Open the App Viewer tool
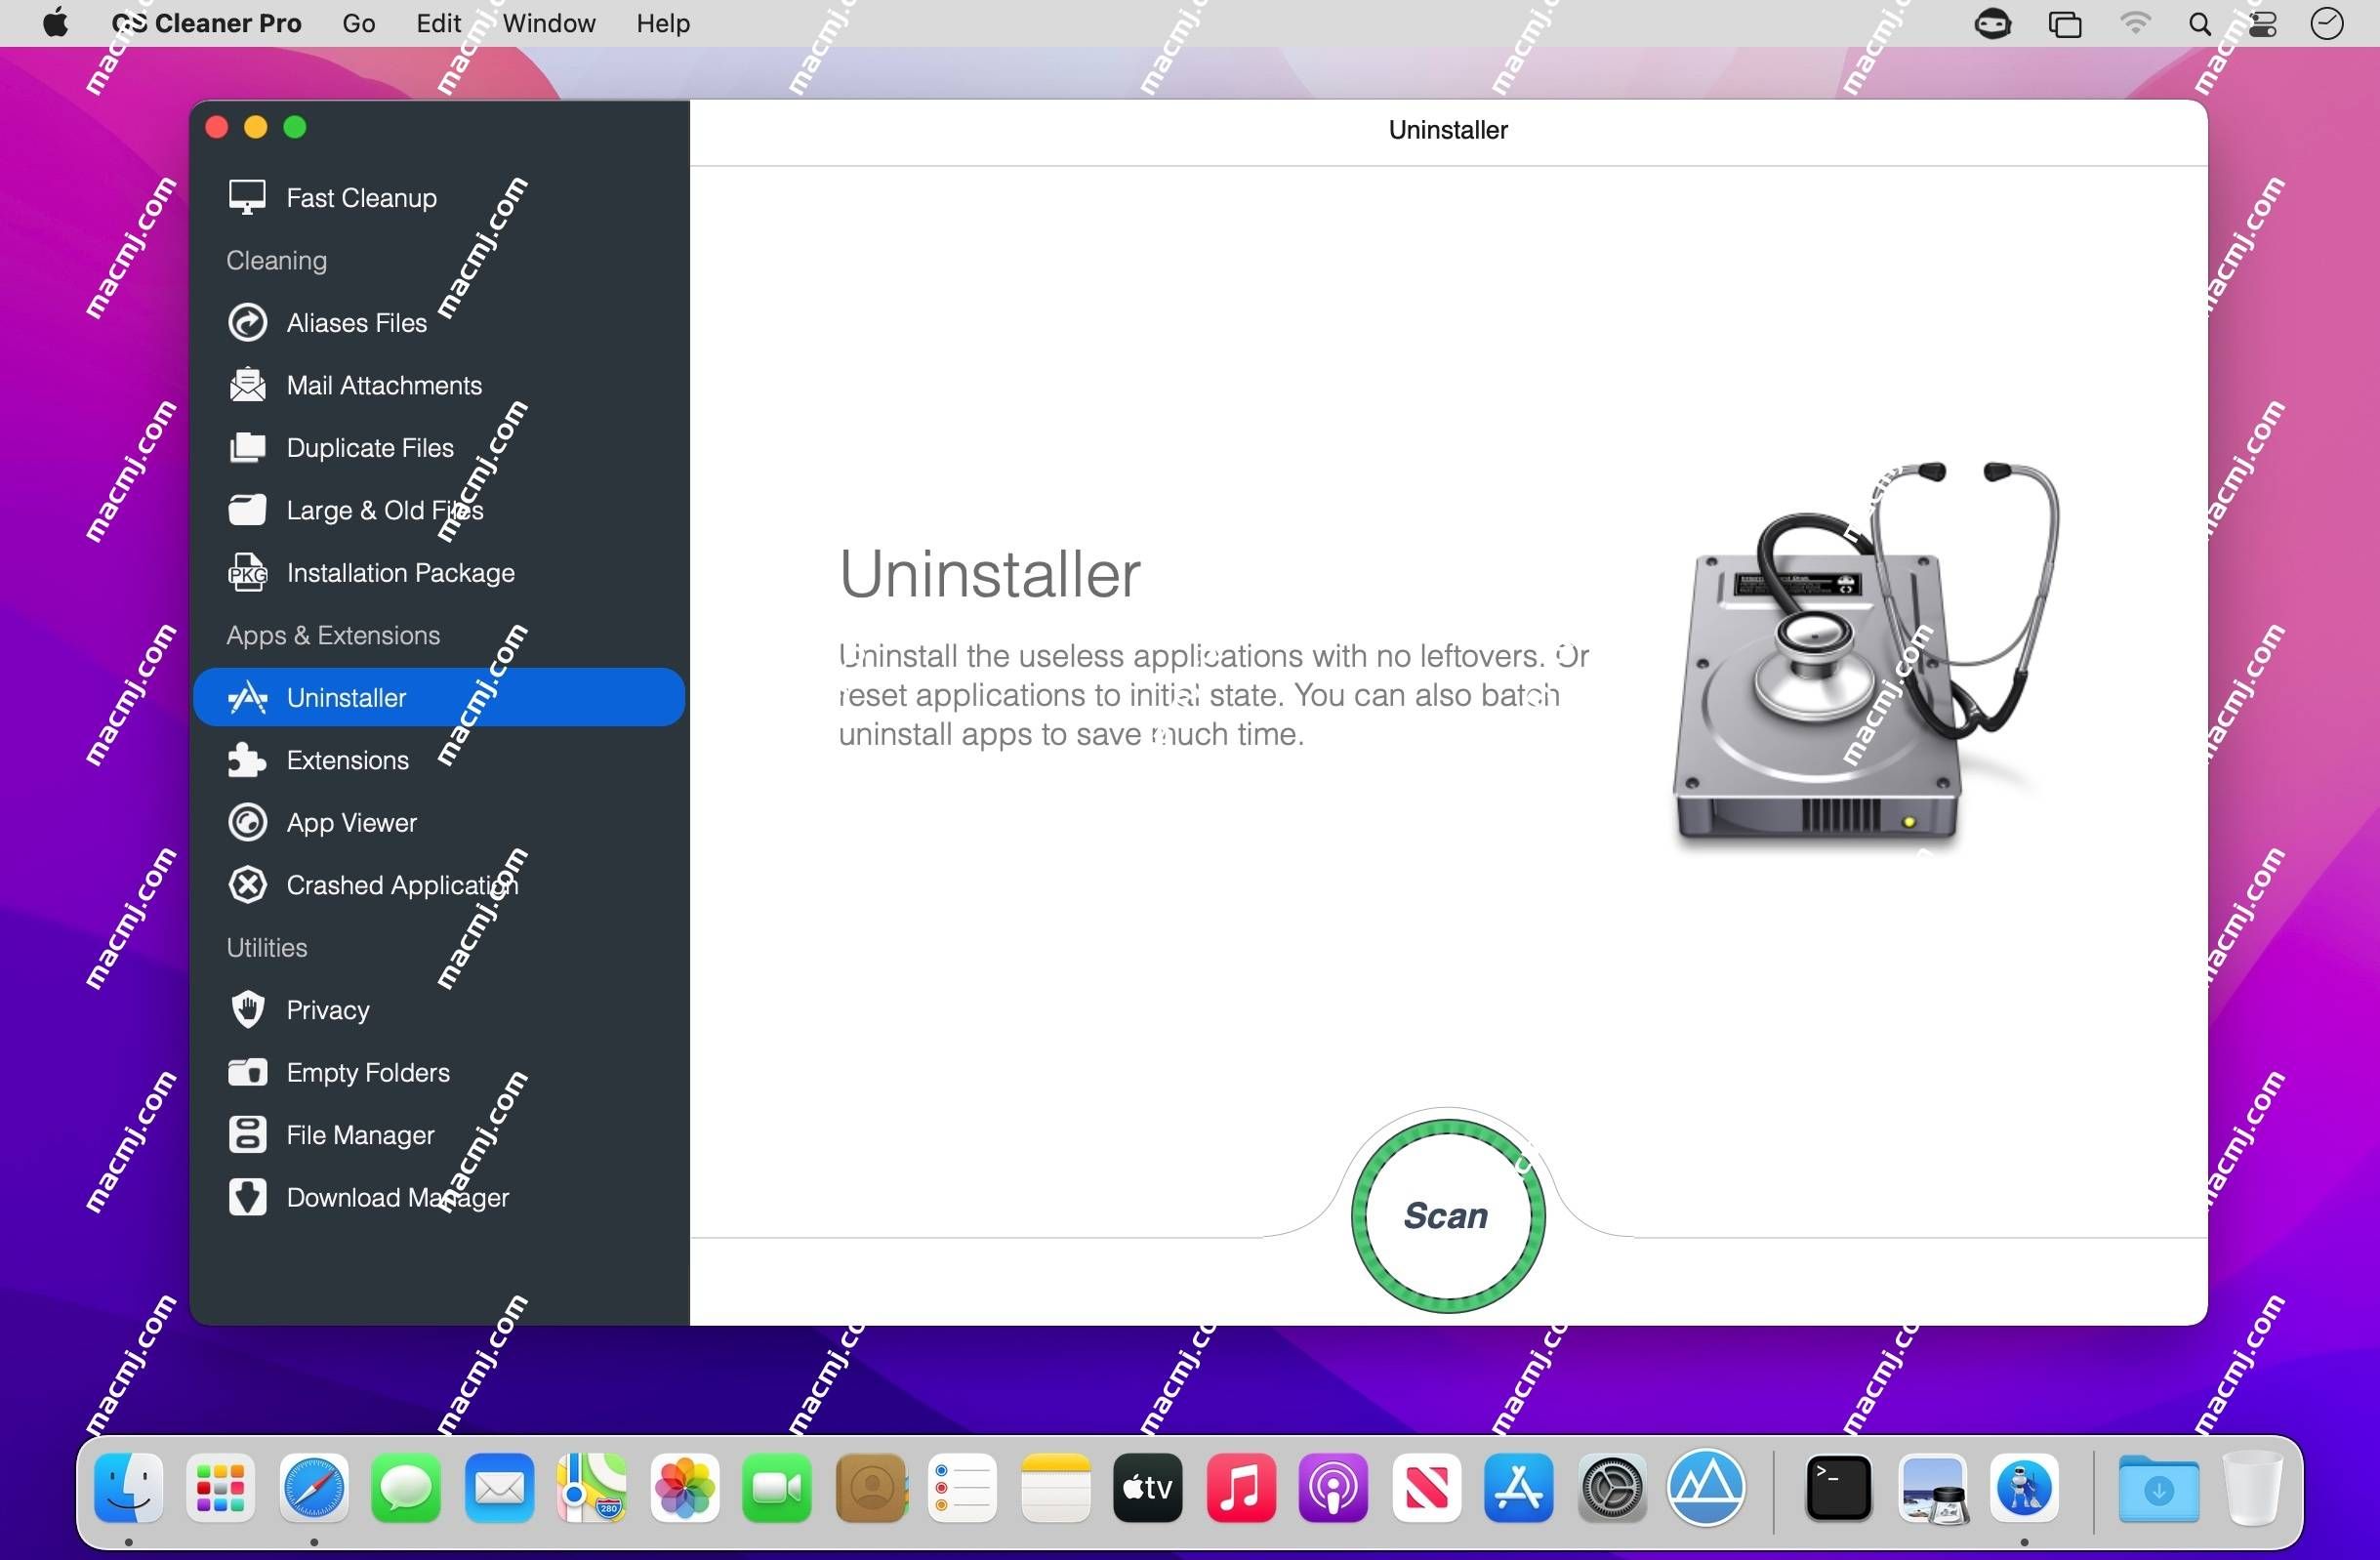 point(351,822)
